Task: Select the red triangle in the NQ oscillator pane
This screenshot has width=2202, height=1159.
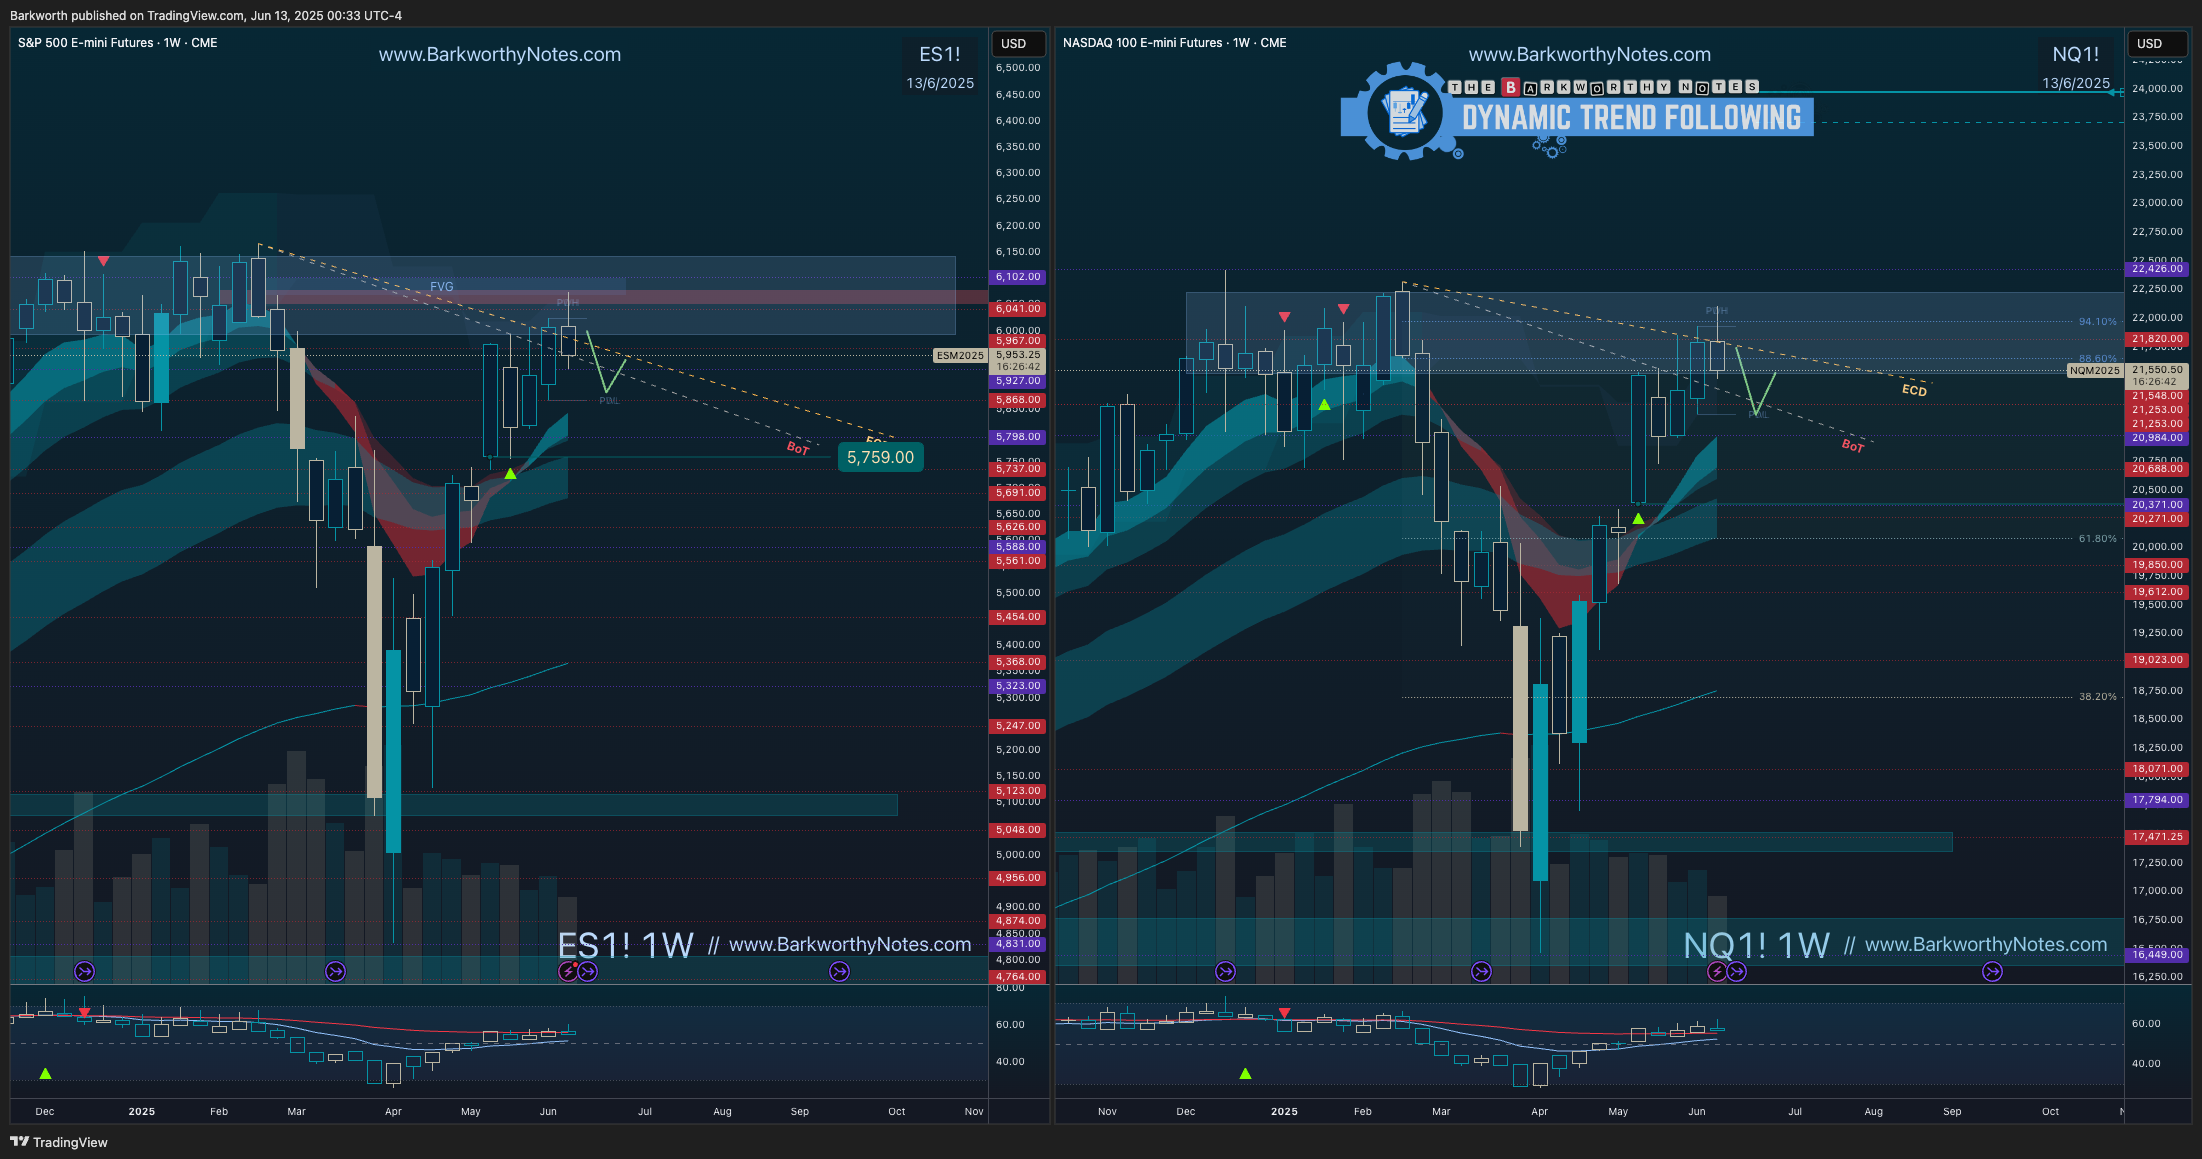Action: coord(1284,1012)
